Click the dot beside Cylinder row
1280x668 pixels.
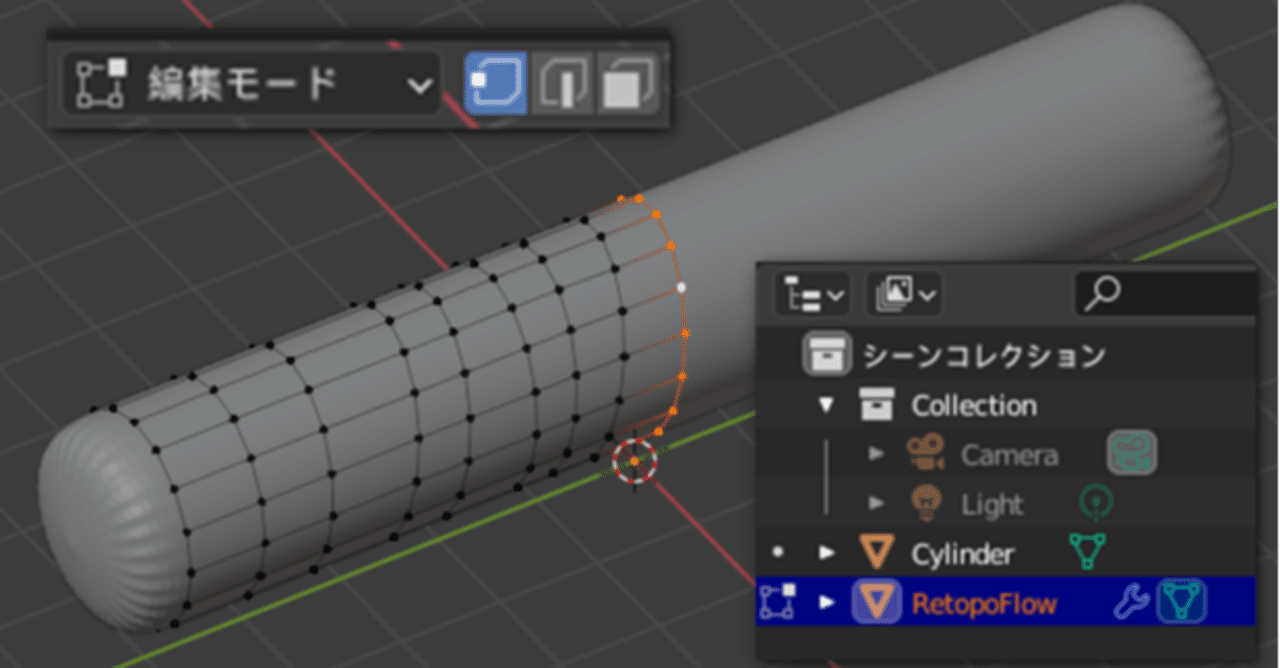coord(778,552)
